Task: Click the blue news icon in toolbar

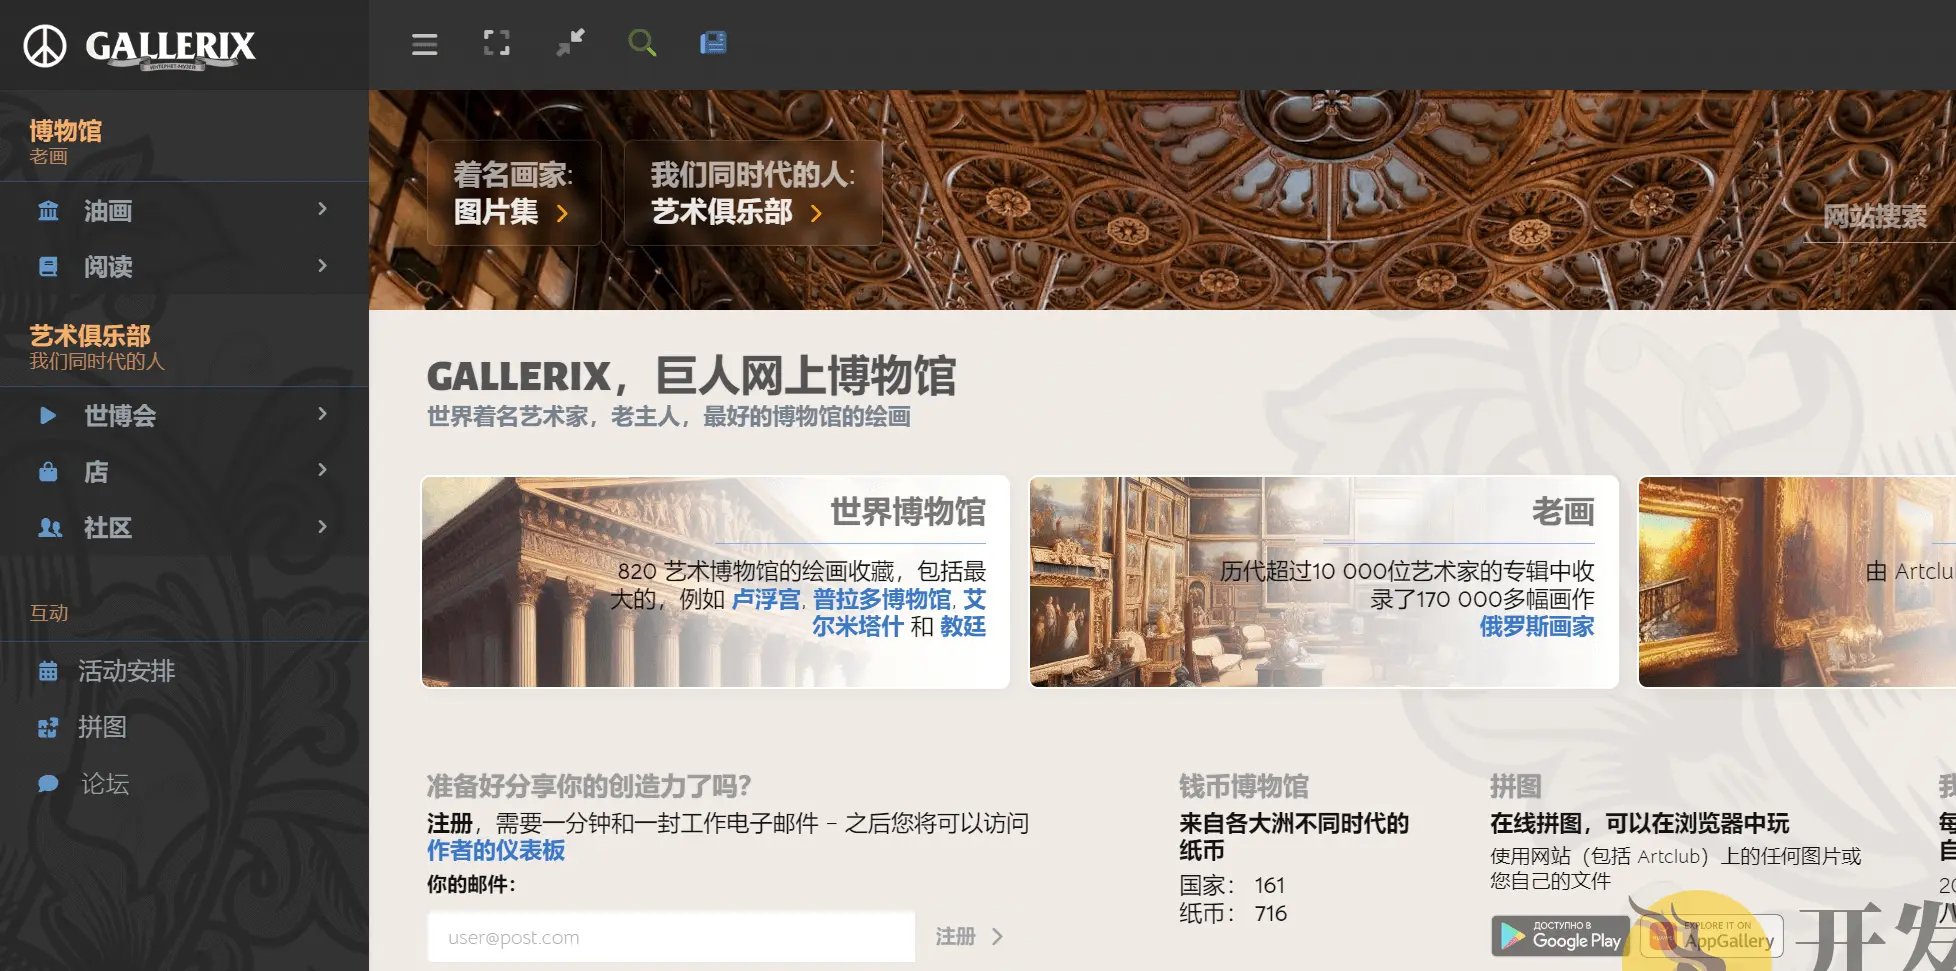Action: click(713, 43)
